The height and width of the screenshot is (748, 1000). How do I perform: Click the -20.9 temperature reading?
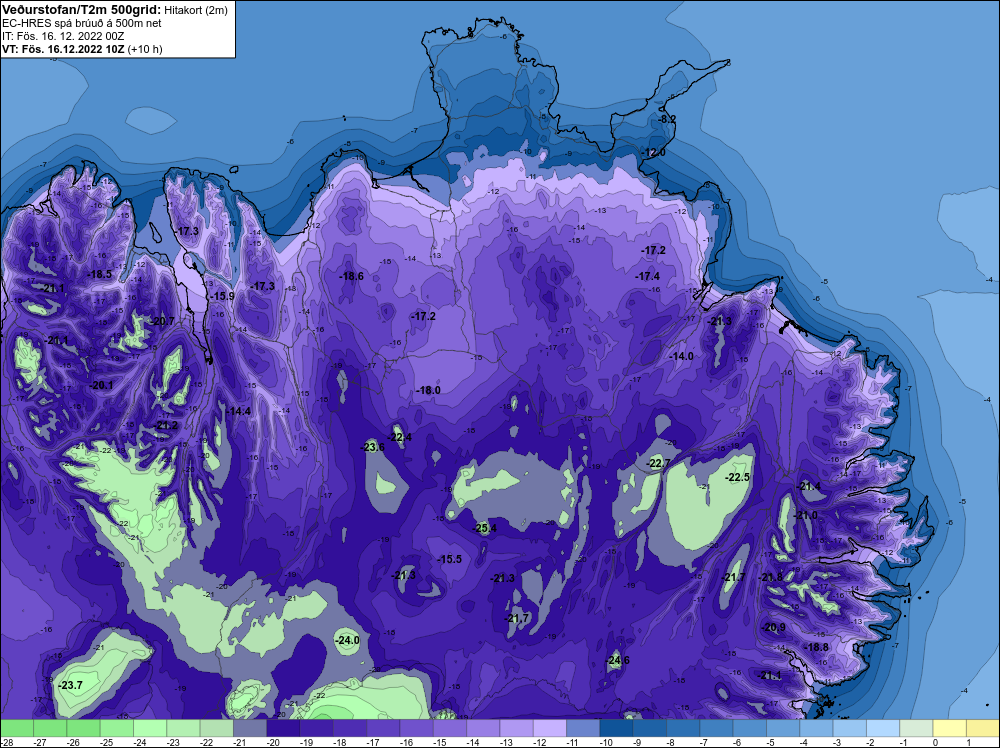click(774, 627)
